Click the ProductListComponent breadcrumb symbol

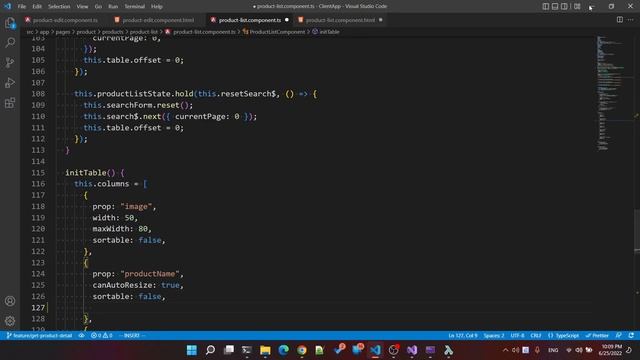[274, 31]
